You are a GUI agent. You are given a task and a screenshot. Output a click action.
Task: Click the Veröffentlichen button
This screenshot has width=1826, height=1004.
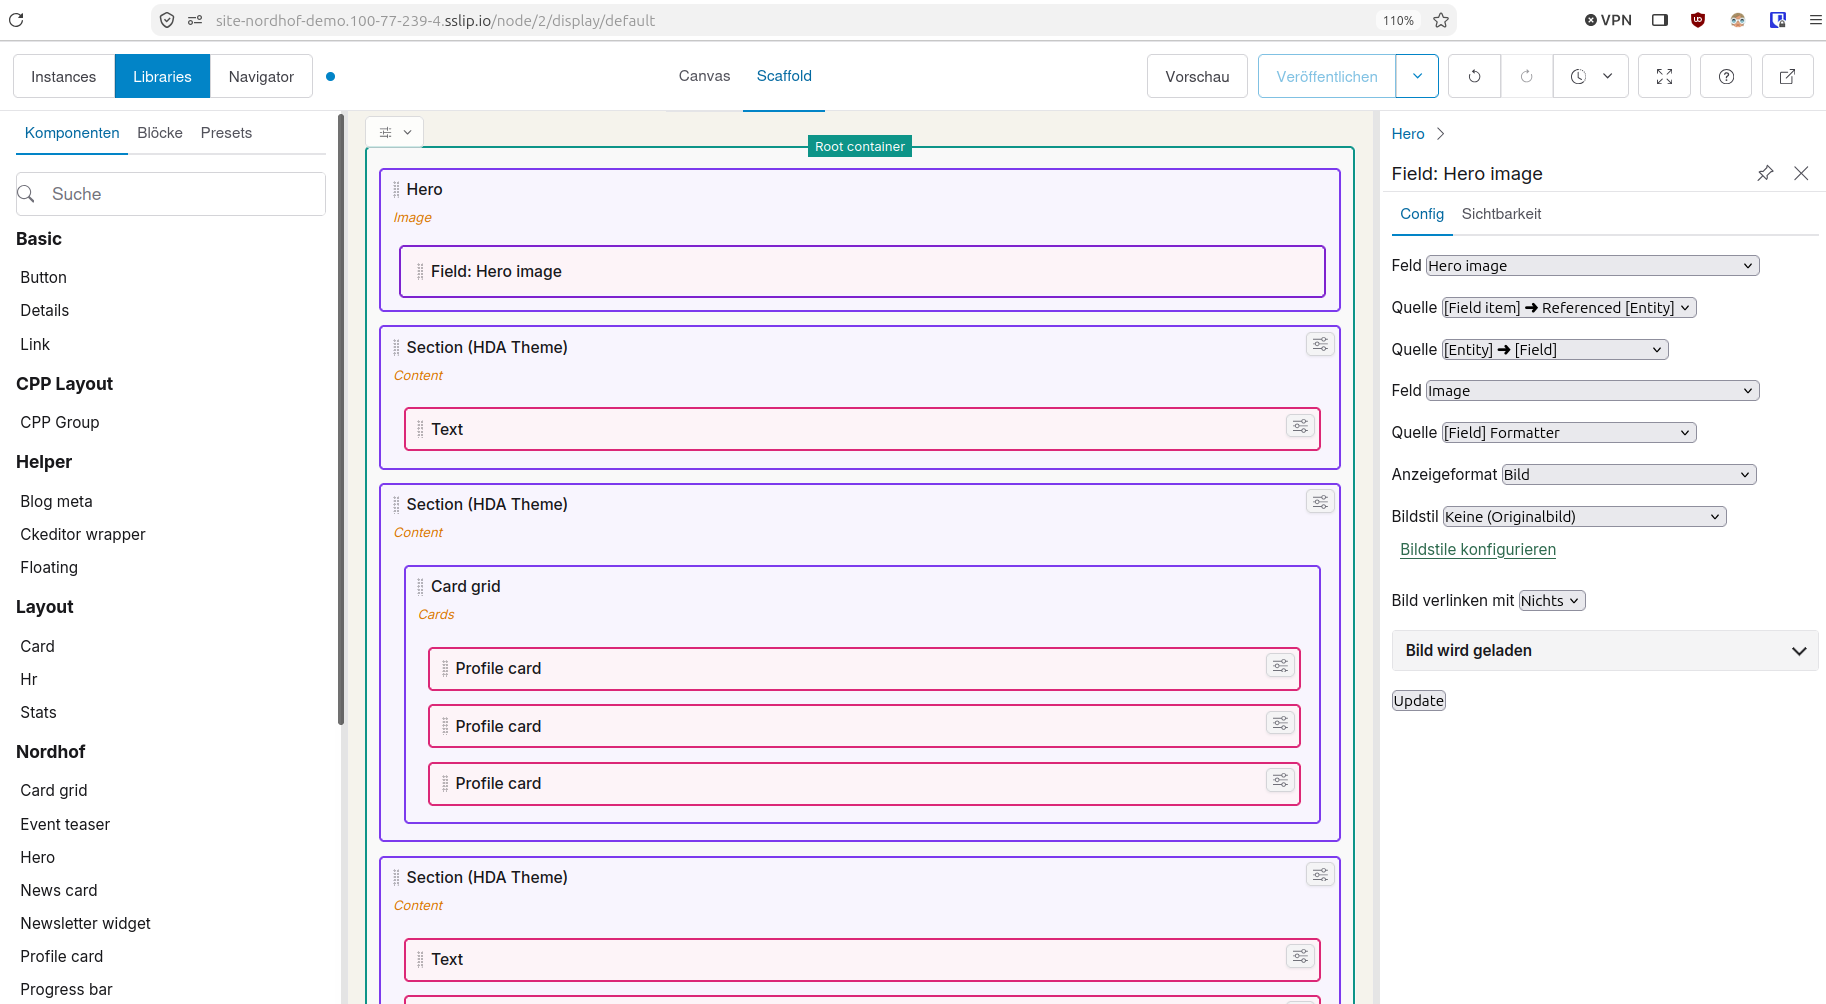[1327, 76]
